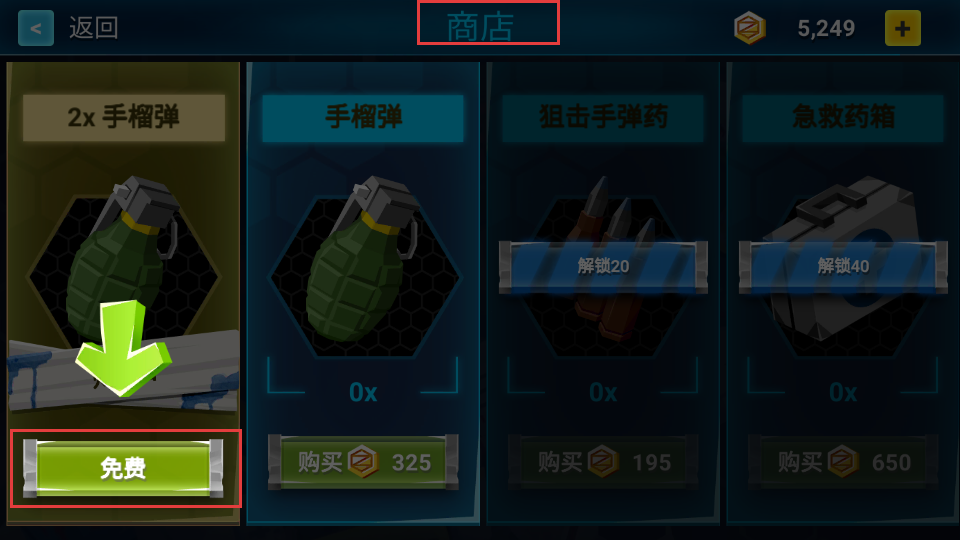
Task: Select the 2x 手榴弹 header
Action: pyautogui.click(x=124, y=118)
